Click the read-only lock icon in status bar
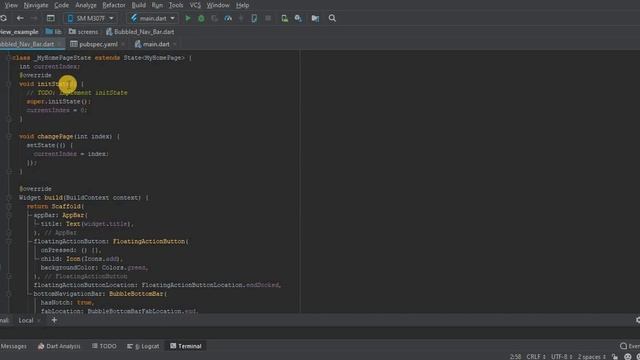The height and width of the screenshot is (360, 640). pyautogui.click(x=615, y=357)
